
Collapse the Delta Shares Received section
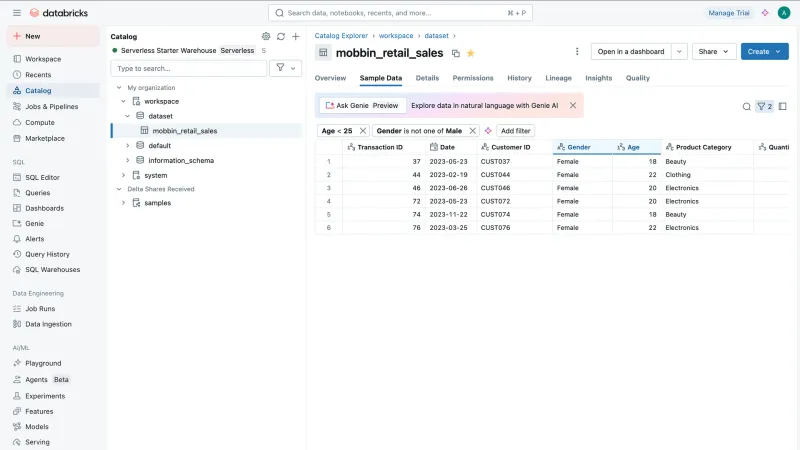coord(119,189)
